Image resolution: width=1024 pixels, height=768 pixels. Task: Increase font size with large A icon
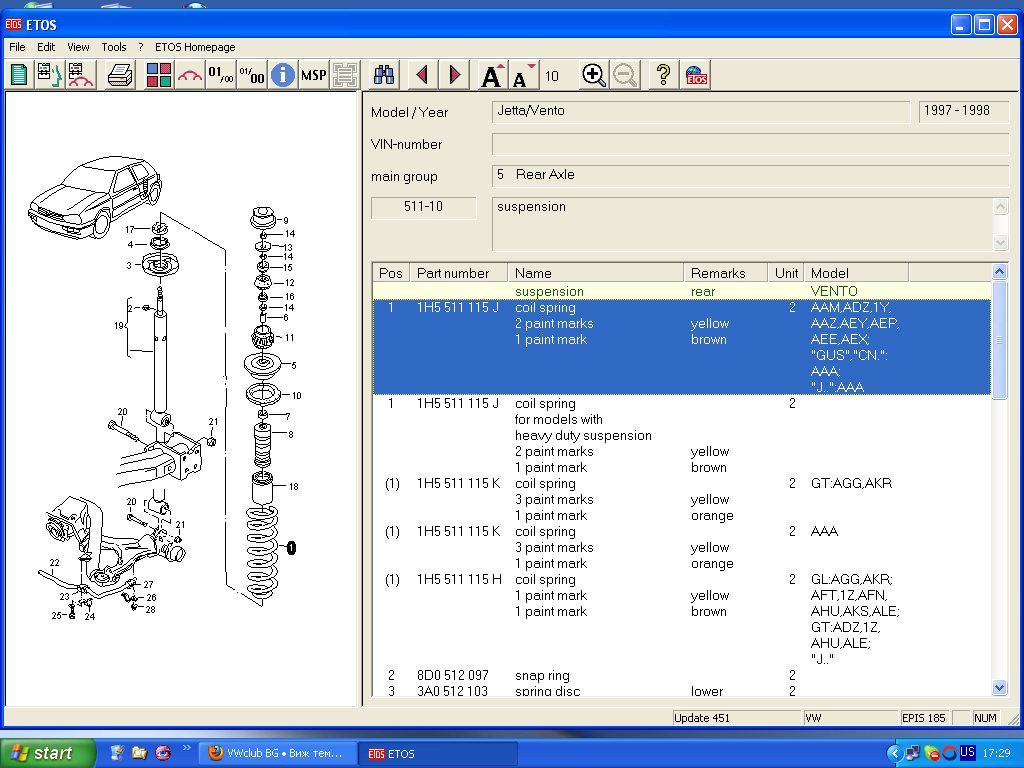(x=491, y=75)
